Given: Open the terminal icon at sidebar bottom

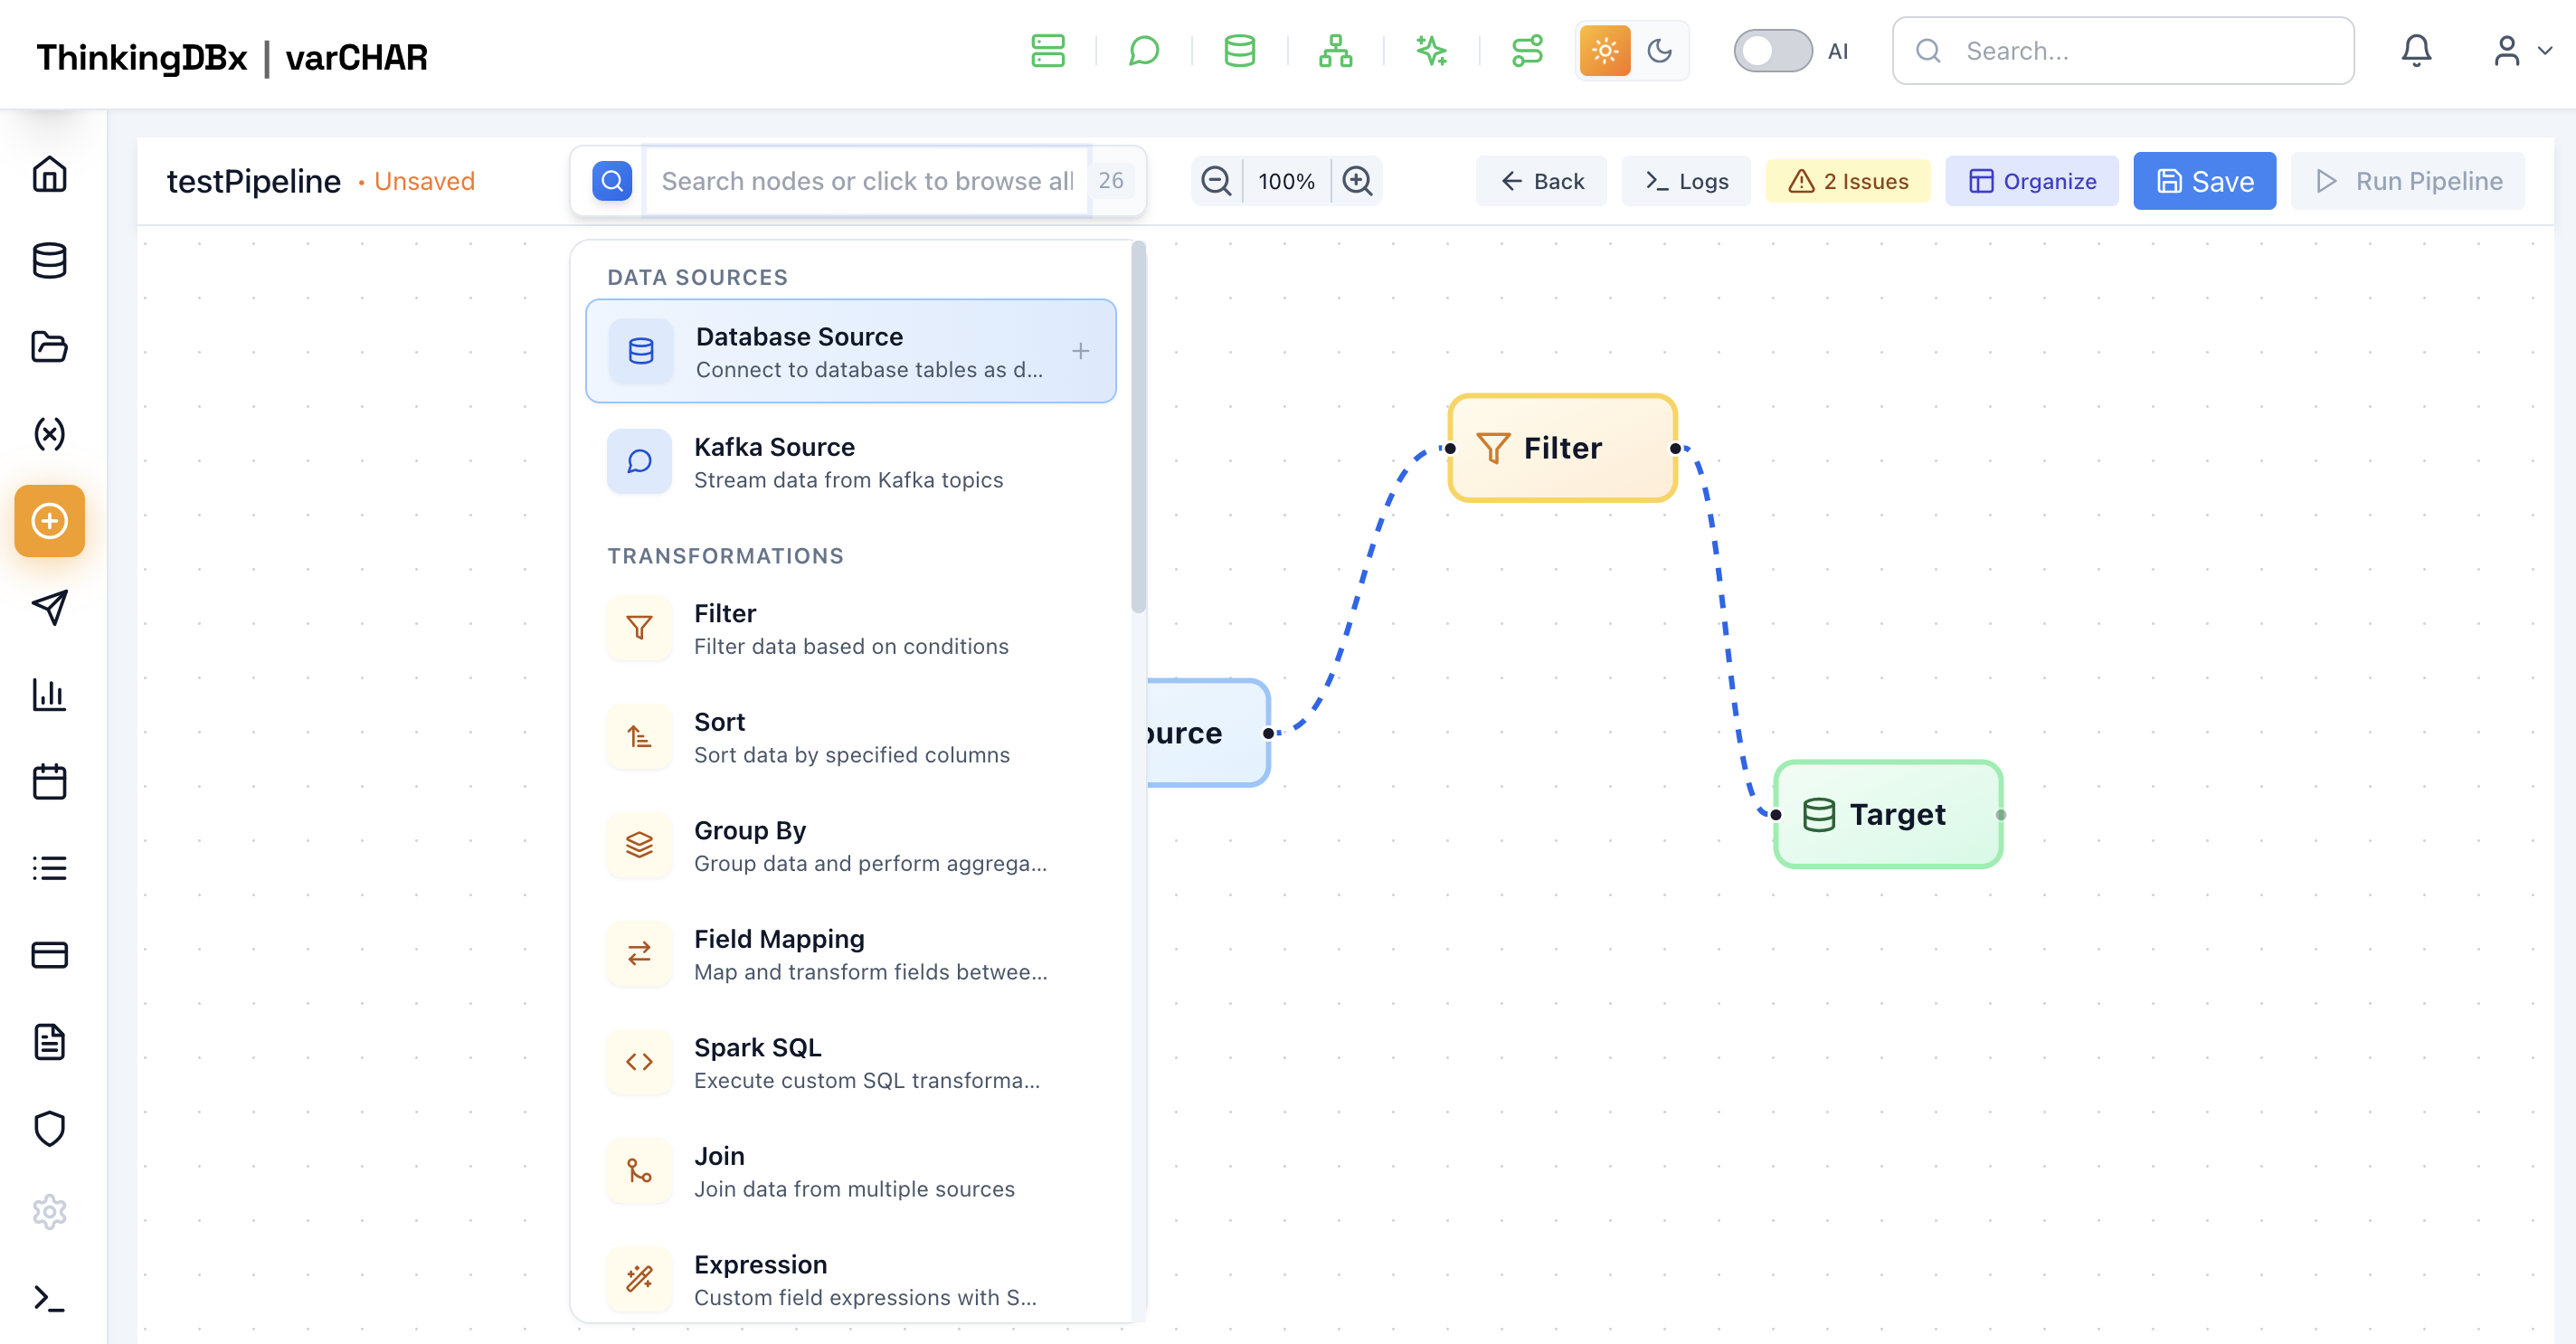Looking at the screenshot, I should point(49,1300).
